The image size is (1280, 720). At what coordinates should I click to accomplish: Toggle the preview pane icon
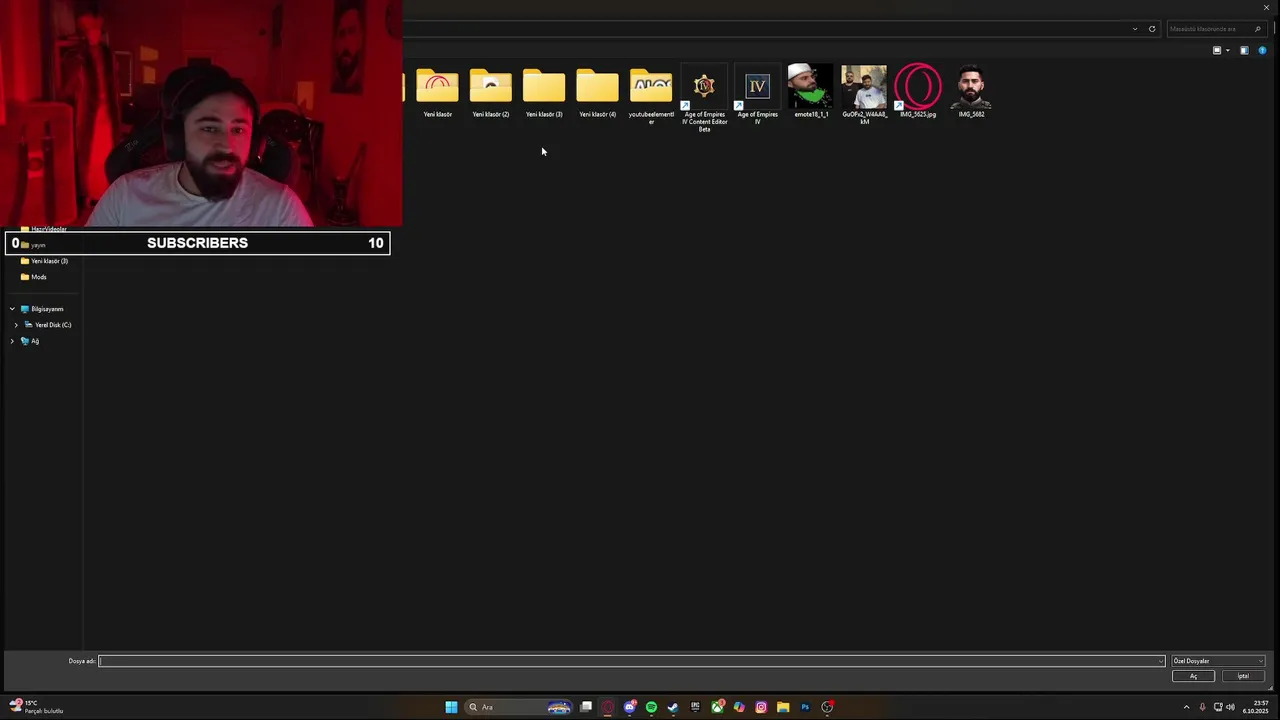(x=1244, y=50)
